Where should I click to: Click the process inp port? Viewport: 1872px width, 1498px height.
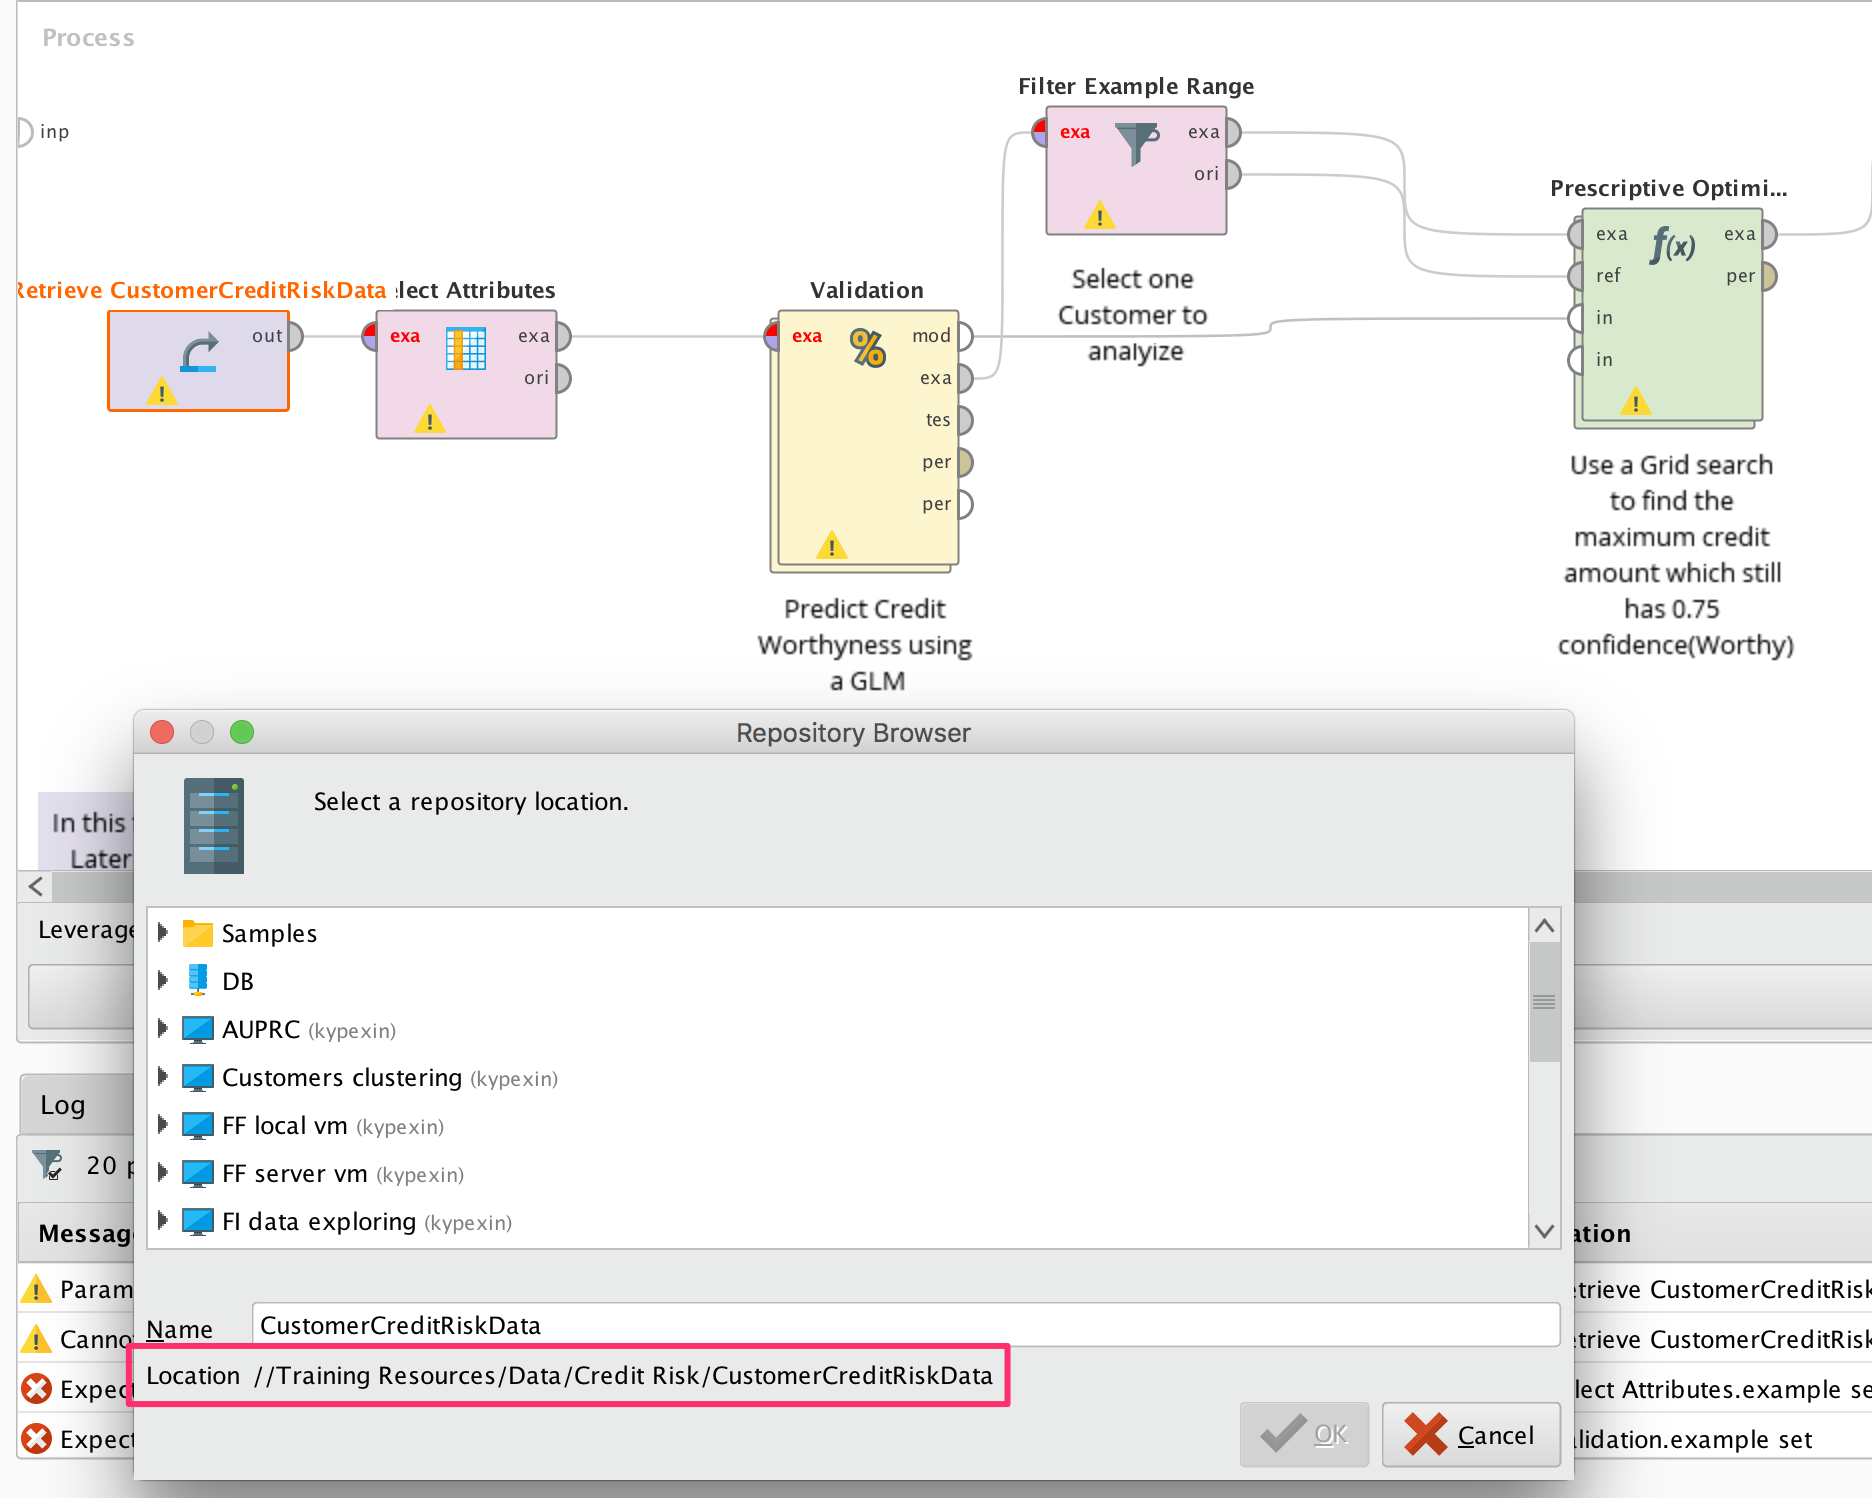point(27,131)
